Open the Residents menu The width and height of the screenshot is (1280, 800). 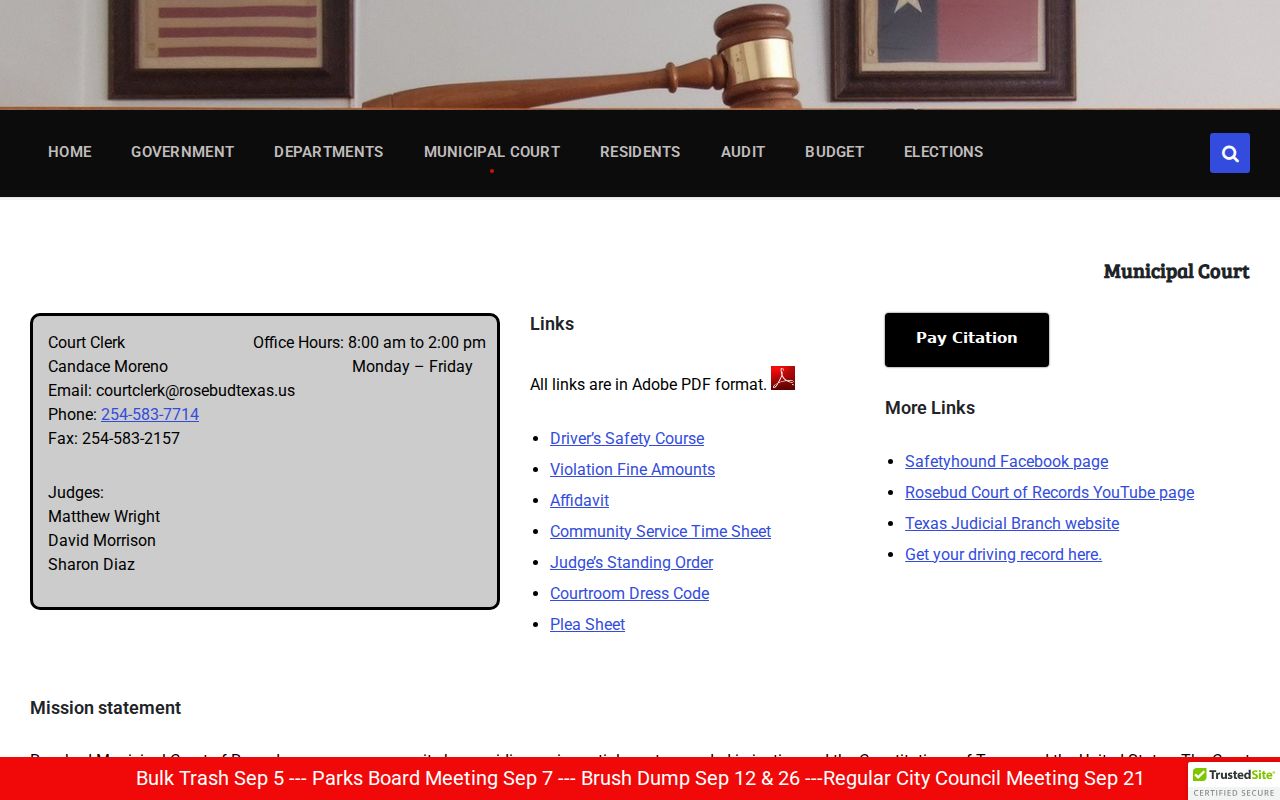click(640, 152)
